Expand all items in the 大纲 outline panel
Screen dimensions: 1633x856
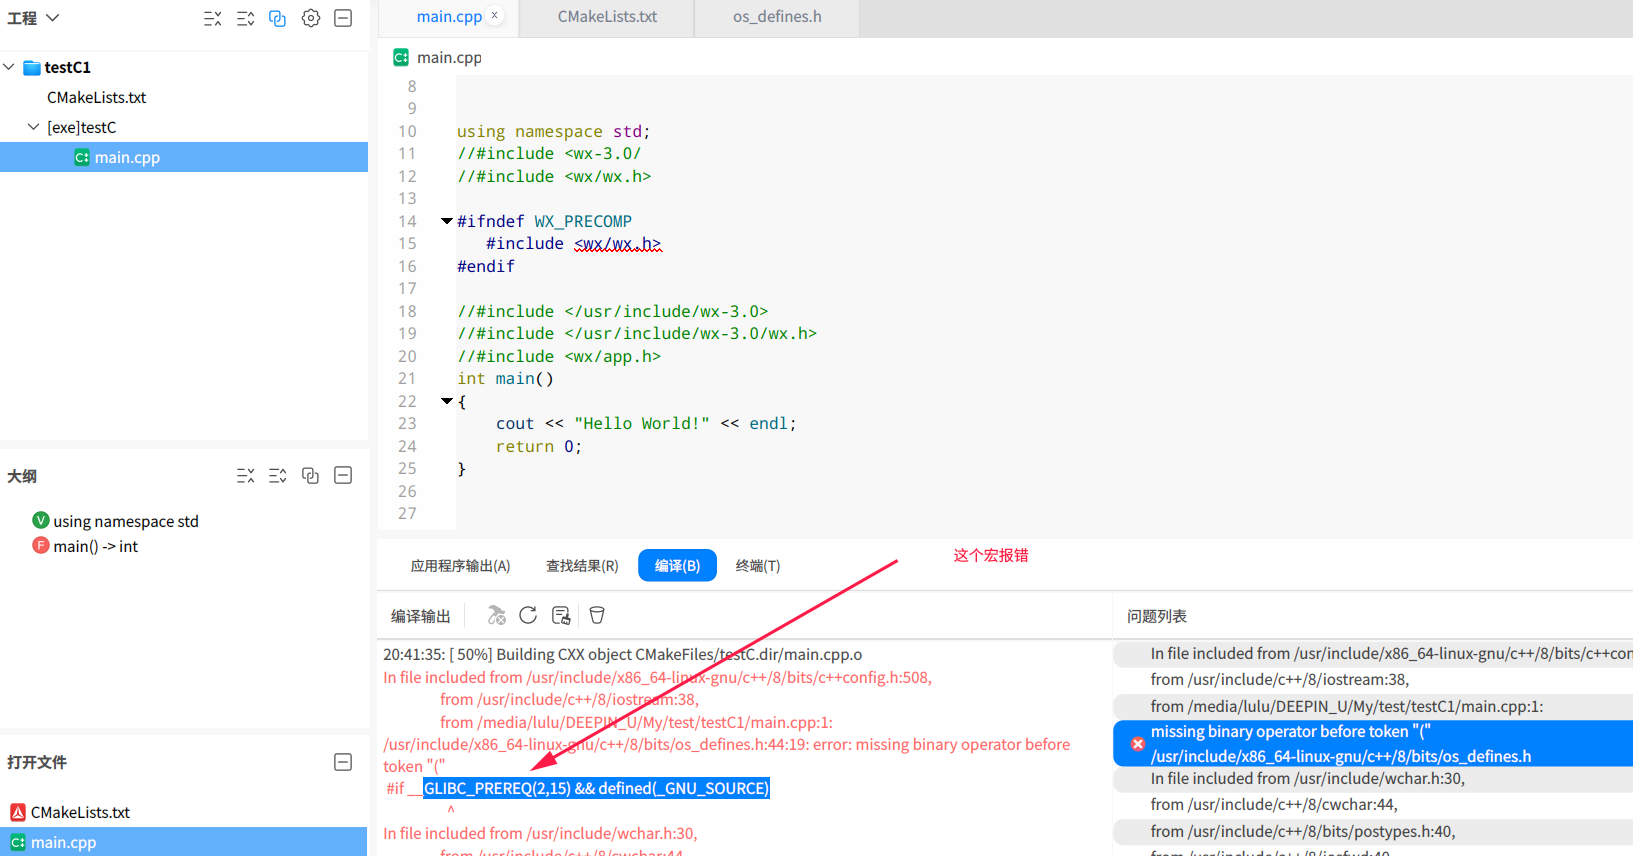tap(278, 476)
